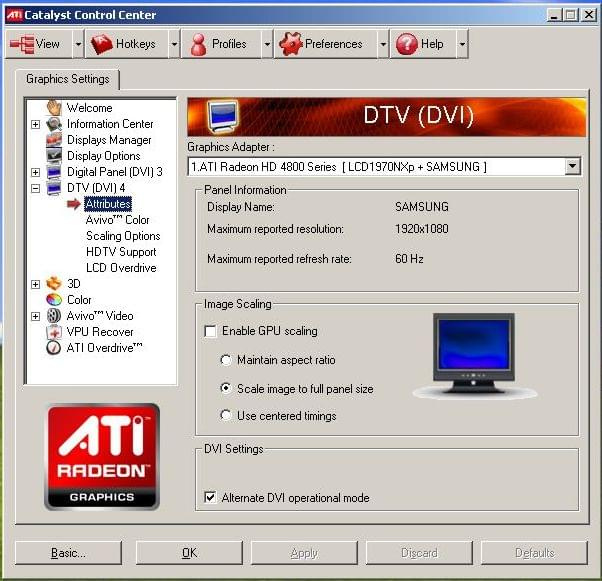
Task: Click the View toolbar icon
Action: [22, 44]
